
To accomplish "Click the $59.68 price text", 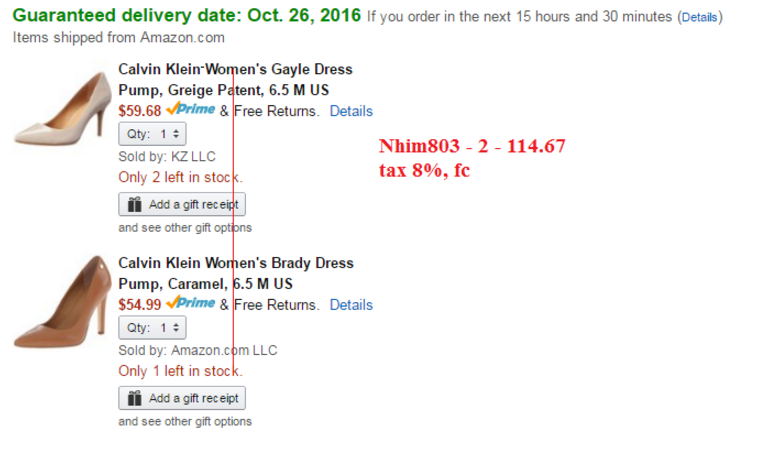I will click(x=140, y=111).
